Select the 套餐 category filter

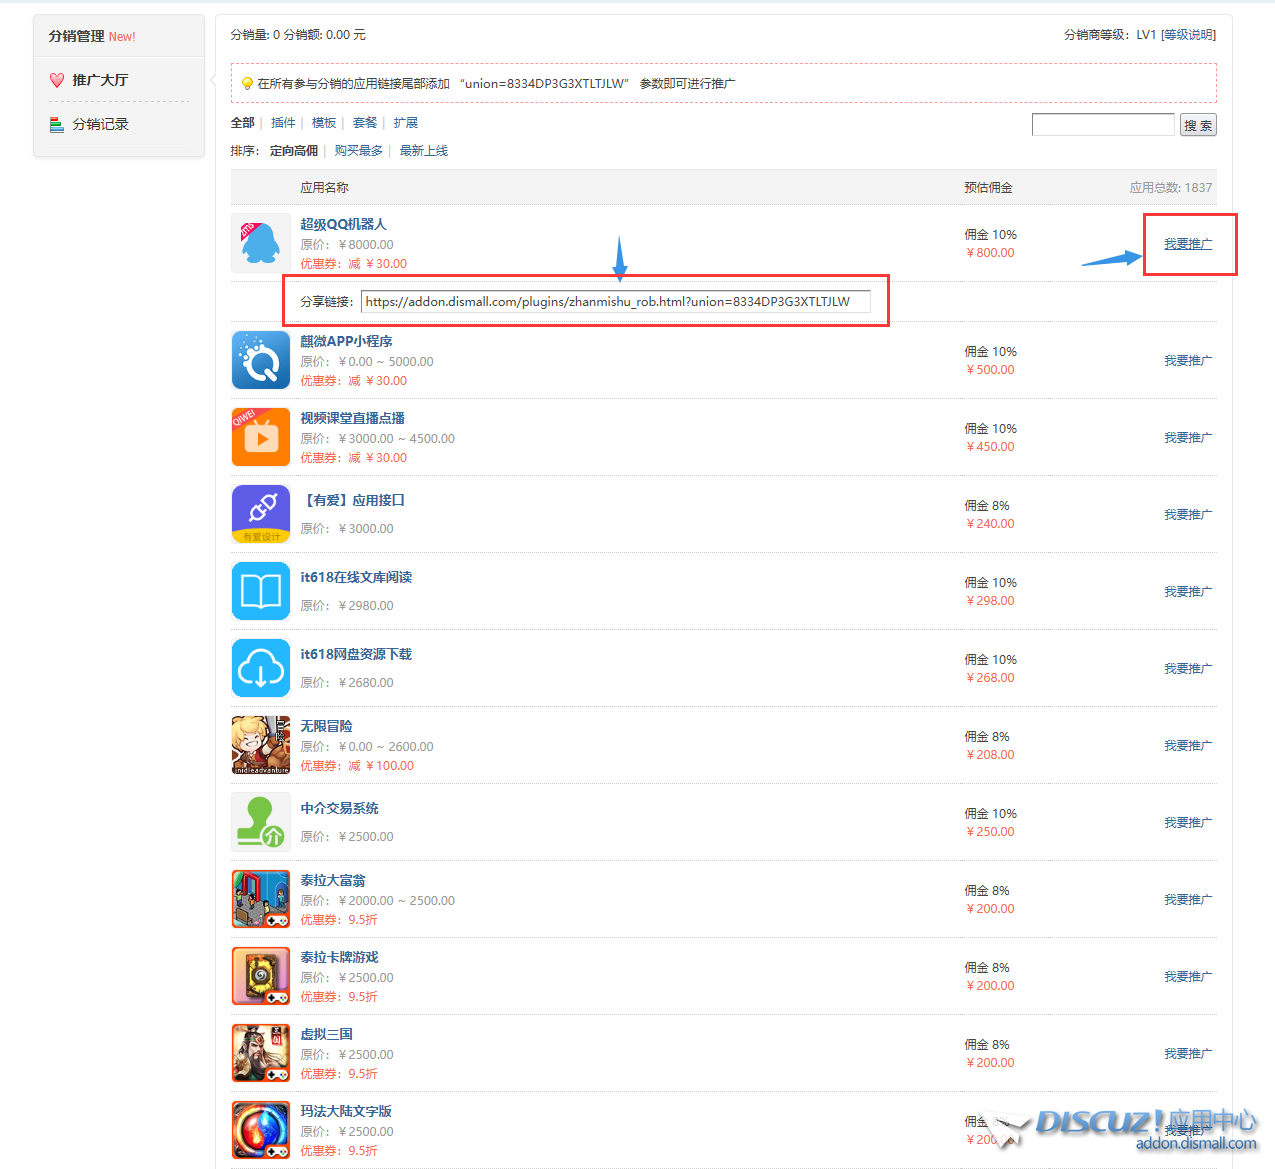coord(365,123)
